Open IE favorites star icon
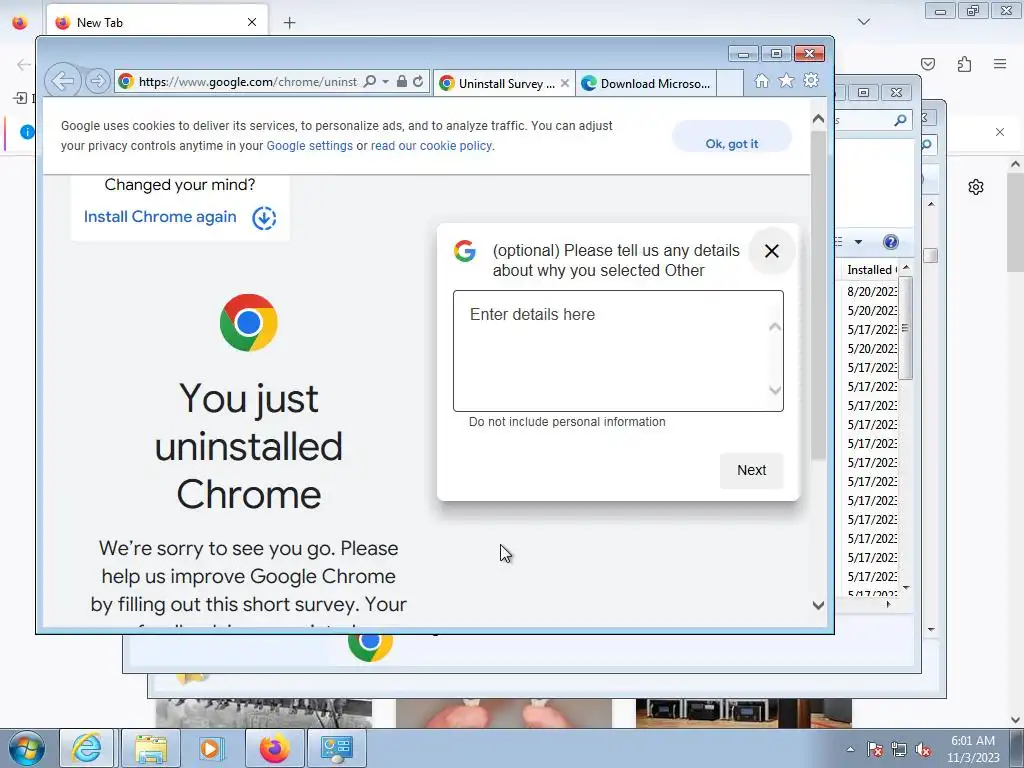1024x768 pixels. tap(786, 80)
